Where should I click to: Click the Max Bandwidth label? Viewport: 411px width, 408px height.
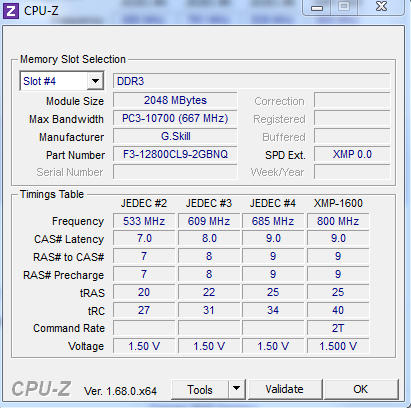pos(66,119)
